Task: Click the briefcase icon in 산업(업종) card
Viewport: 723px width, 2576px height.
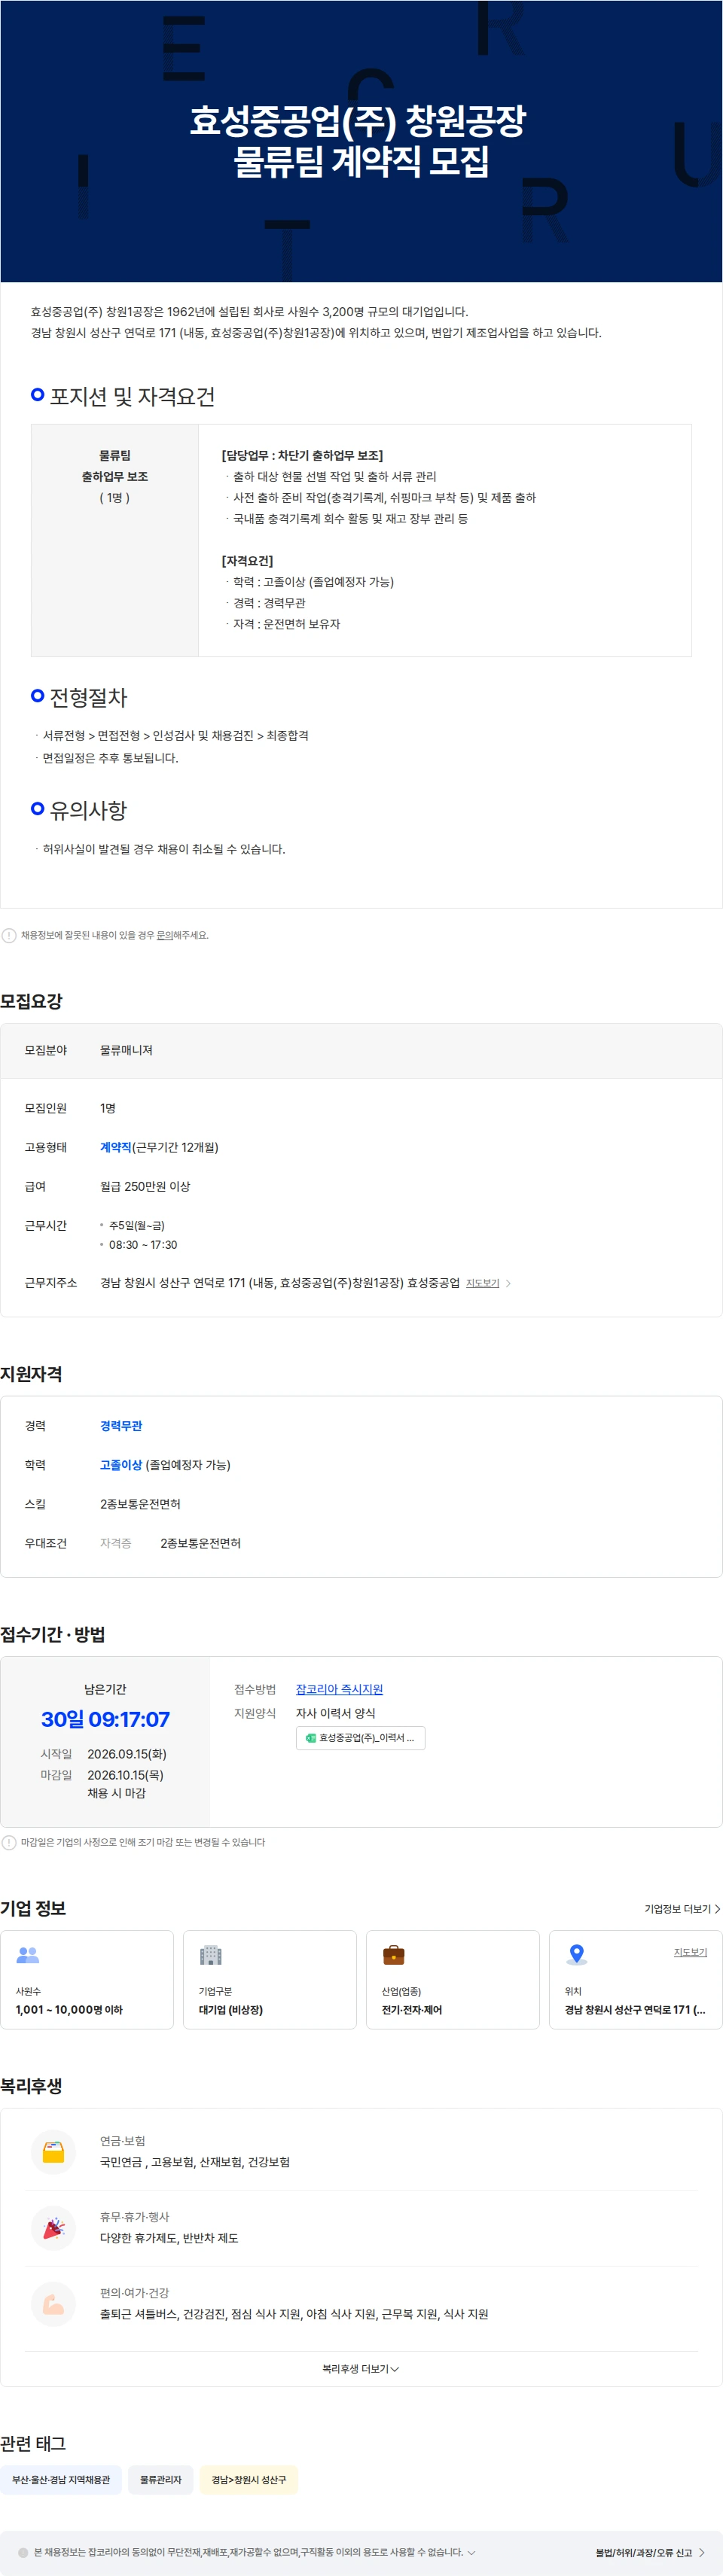Action: tap(394, 1955)
